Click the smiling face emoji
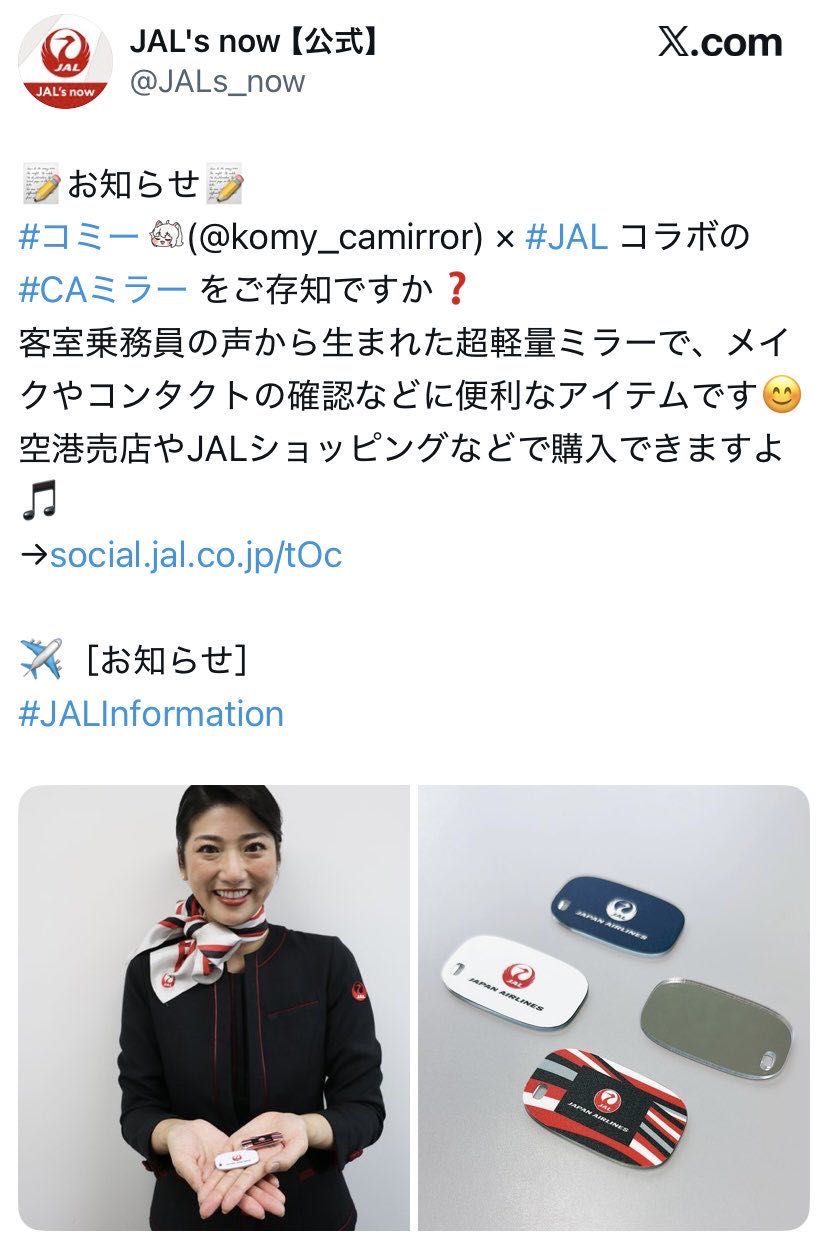This screenshot has width=828, height=1253. [x=781, y=397]
